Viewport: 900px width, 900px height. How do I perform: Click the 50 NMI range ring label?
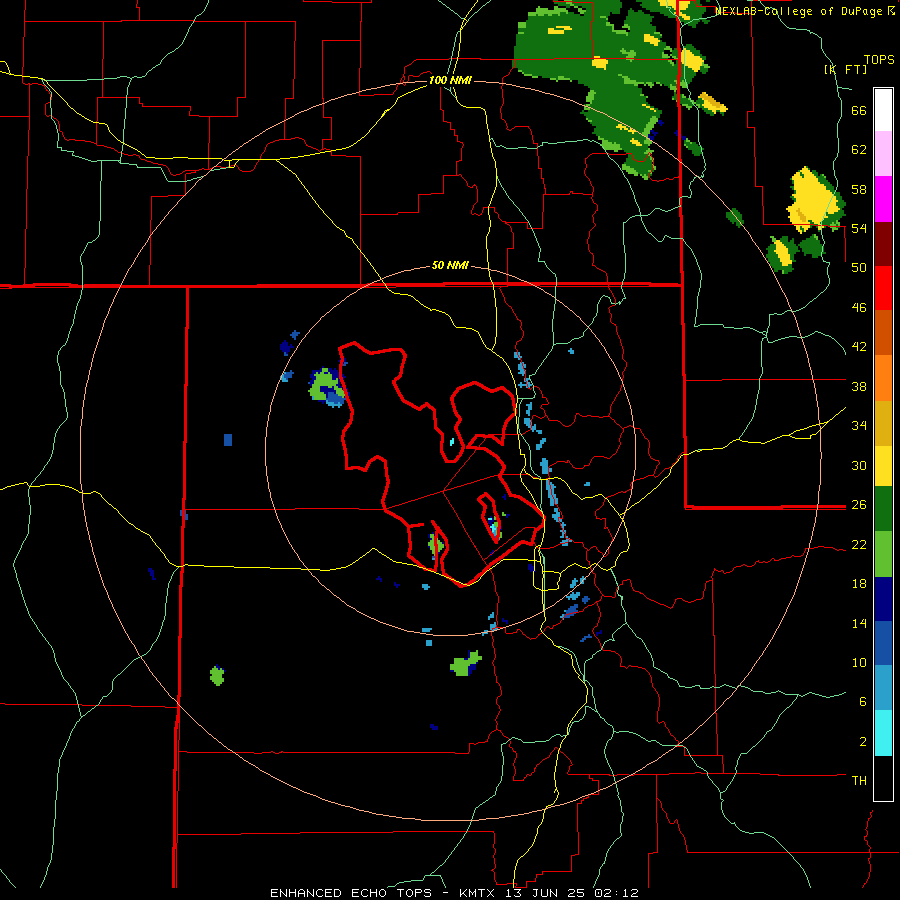450,265
